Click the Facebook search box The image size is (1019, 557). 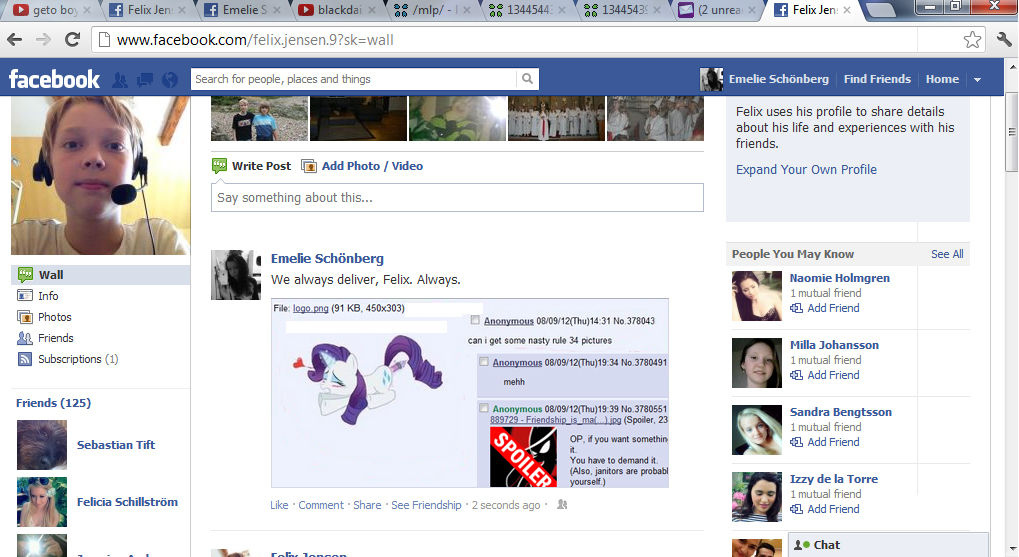click(354, 79)
